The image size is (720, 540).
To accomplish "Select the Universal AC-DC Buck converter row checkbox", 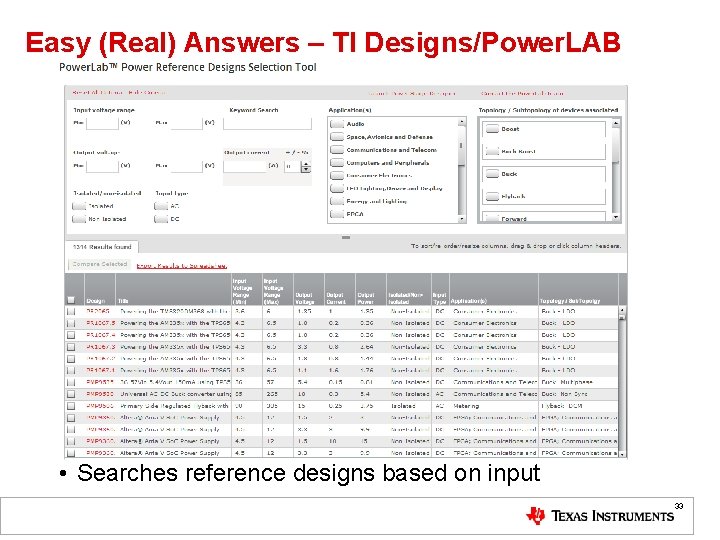I will [x=71, y=394].
